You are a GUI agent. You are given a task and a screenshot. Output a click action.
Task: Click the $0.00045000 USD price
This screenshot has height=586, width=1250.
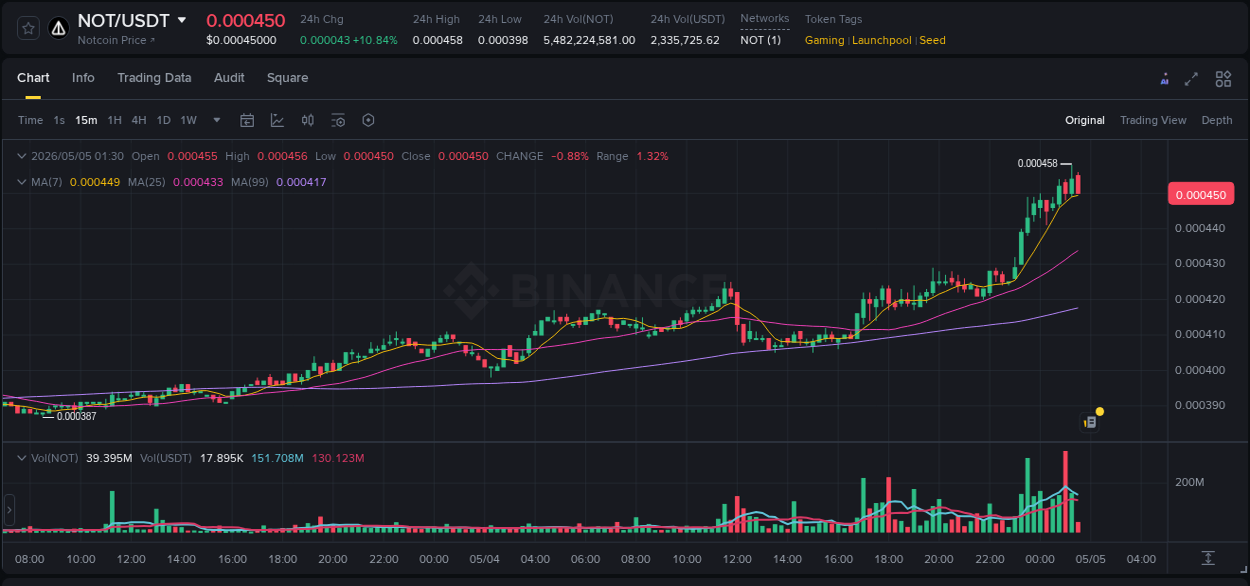coord(241,40)
